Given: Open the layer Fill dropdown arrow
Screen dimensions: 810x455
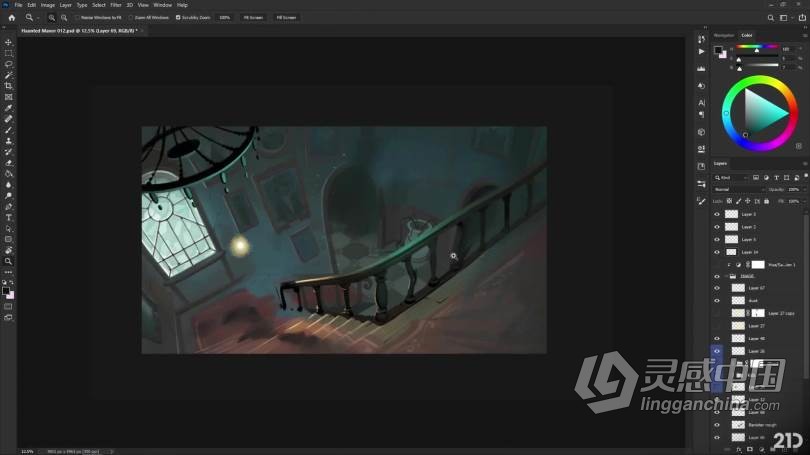Looking at the screenshot, I should point(804,201).
